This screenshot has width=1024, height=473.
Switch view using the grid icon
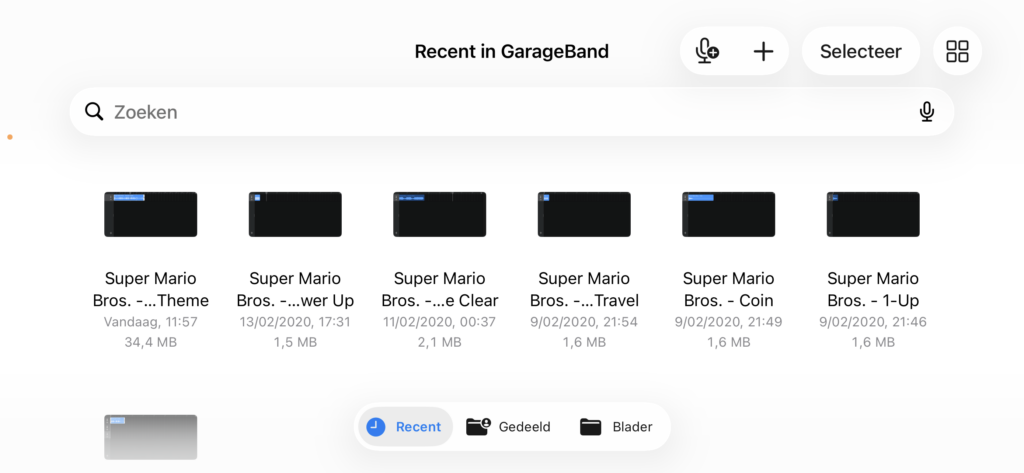point(957,51)
